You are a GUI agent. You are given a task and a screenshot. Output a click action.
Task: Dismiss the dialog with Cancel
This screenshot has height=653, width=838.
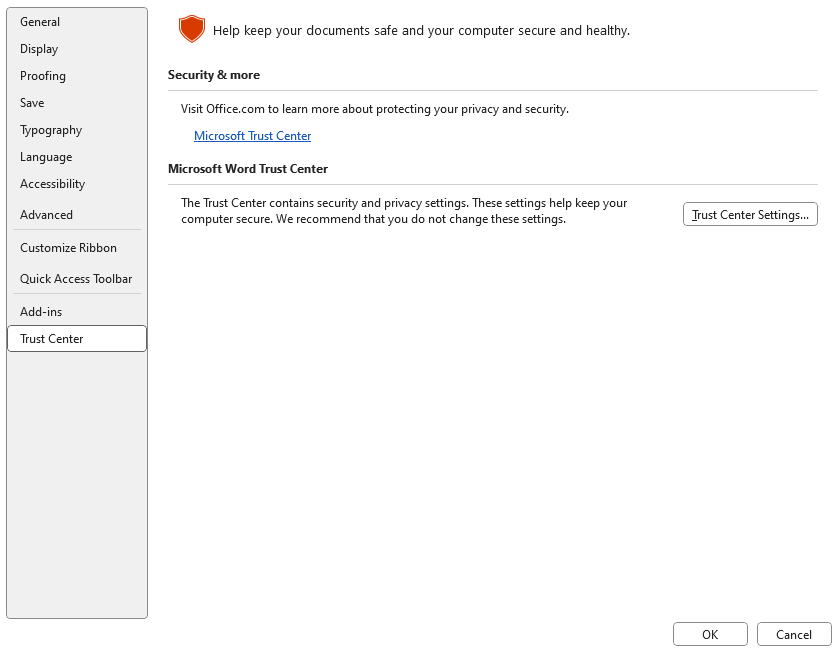[x=794, y=634]
